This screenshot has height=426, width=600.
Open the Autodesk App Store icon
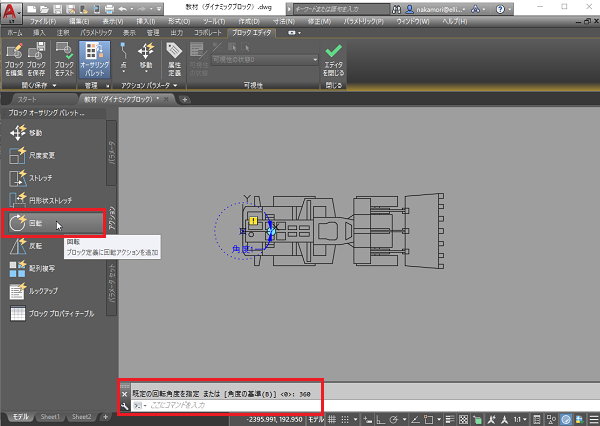[x=476, y=9]
